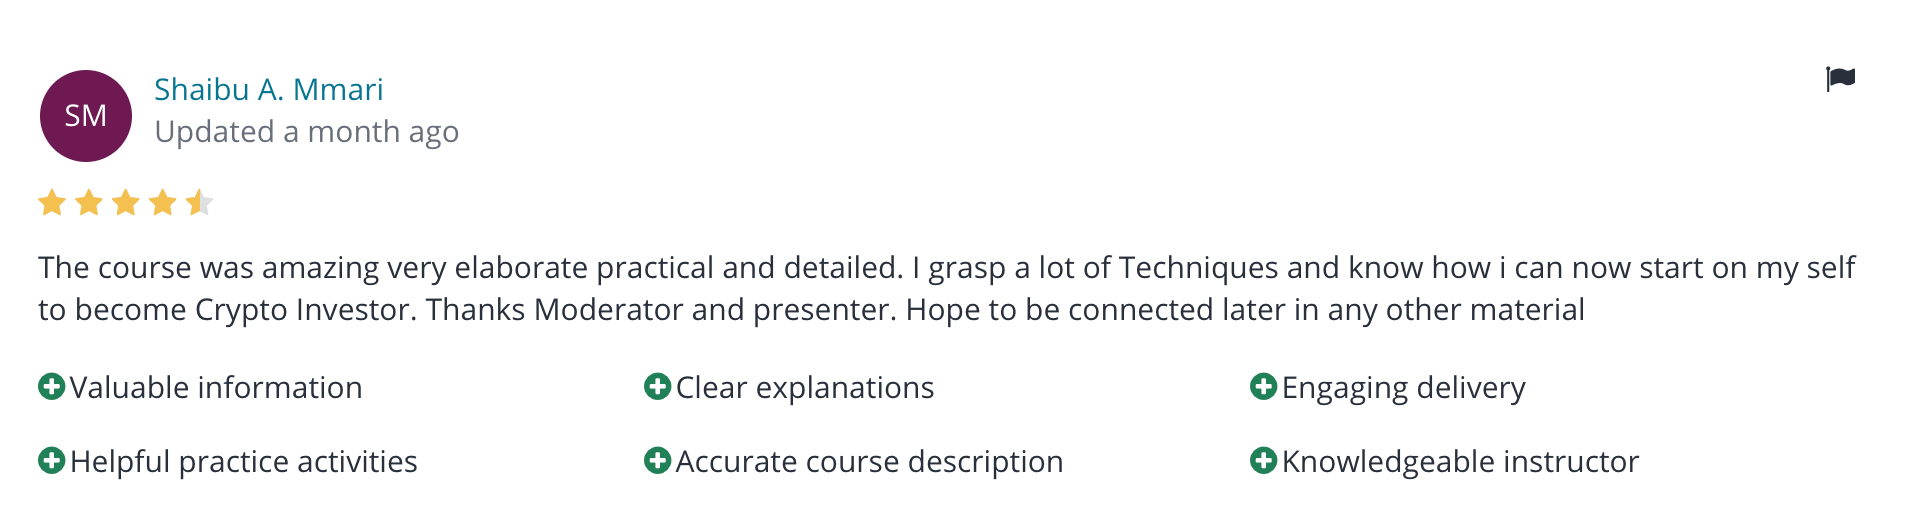Click plus icon beside Helpful practice activities

(51, 460)
